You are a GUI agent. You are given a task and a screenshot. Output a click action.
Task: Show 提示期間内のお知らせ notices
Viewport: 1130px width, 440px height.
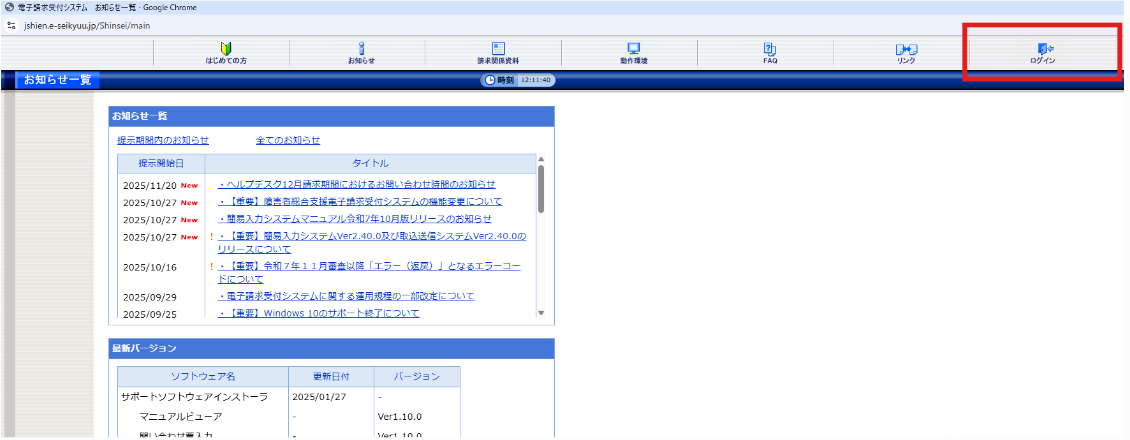click(x=163, y=141)
